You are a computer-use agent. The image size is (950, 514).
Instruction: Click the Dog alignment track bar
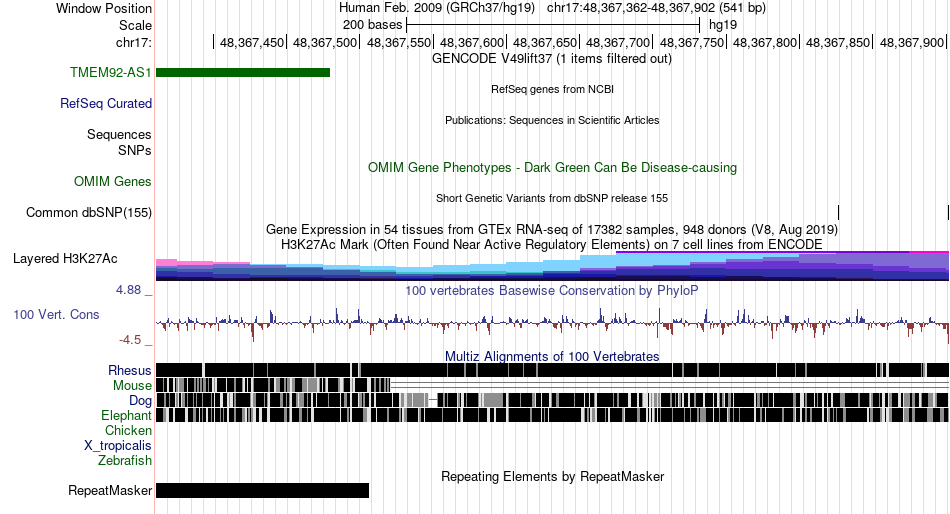point(552,400)
